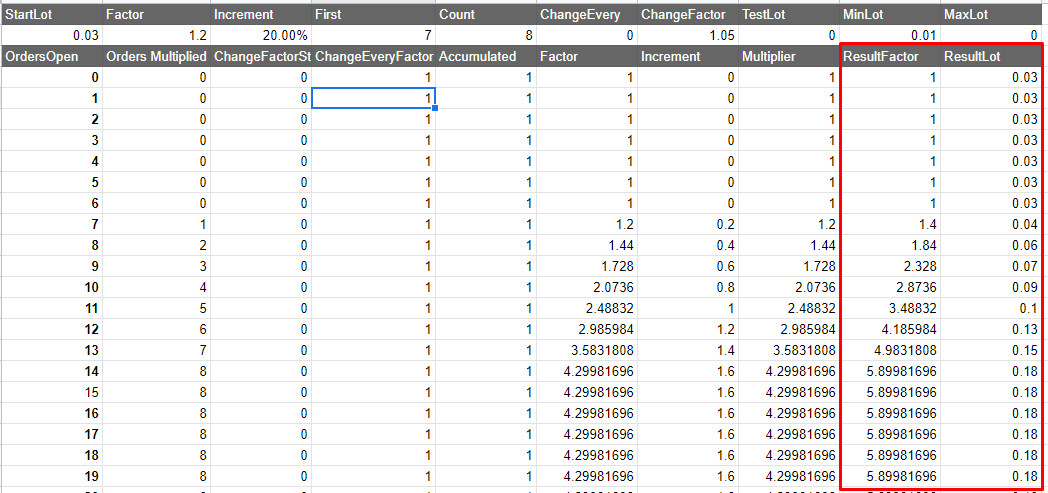This screenshot has height=493, width=1048.
Task: Click the Increment value 0.6 in OrdersOpen row 9
Action: pyautogui.click(x=688, y=267)
